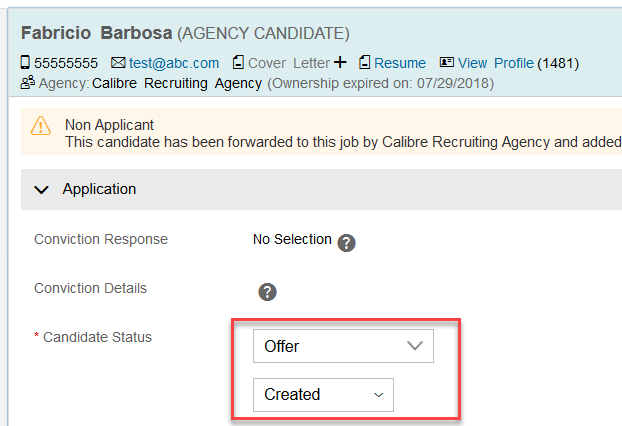Click the phone icon beside 55555555
The image size is (622, 426).
click(x=25, y=63)
